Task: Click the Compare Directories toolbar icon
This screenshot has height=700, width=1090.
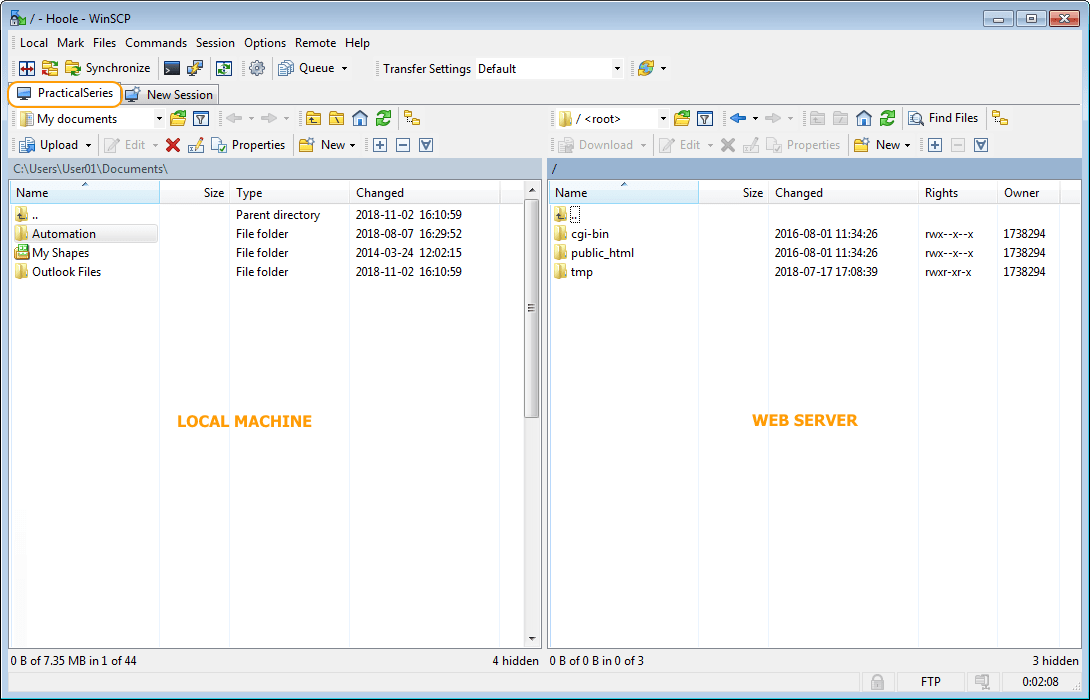Action: tap(27, 68)
